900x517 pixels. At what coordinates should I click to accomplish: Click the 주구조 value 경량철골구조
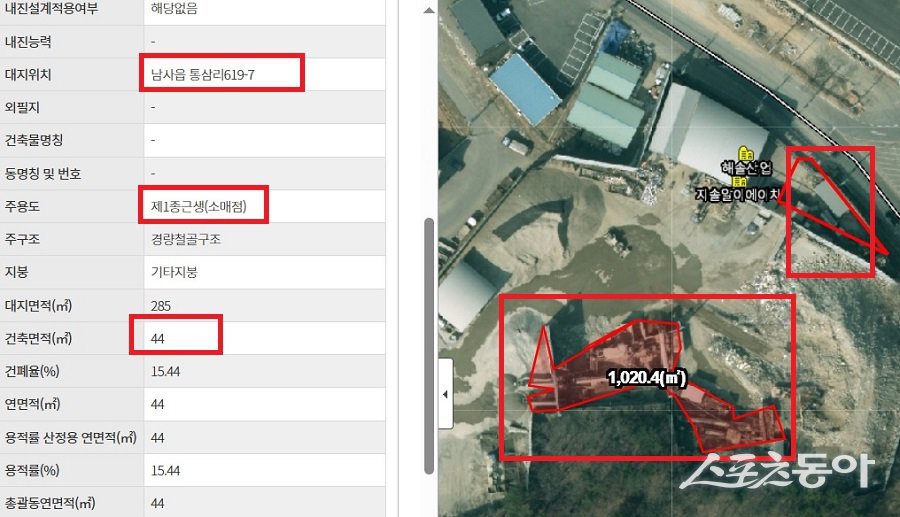tap(186, 239)
